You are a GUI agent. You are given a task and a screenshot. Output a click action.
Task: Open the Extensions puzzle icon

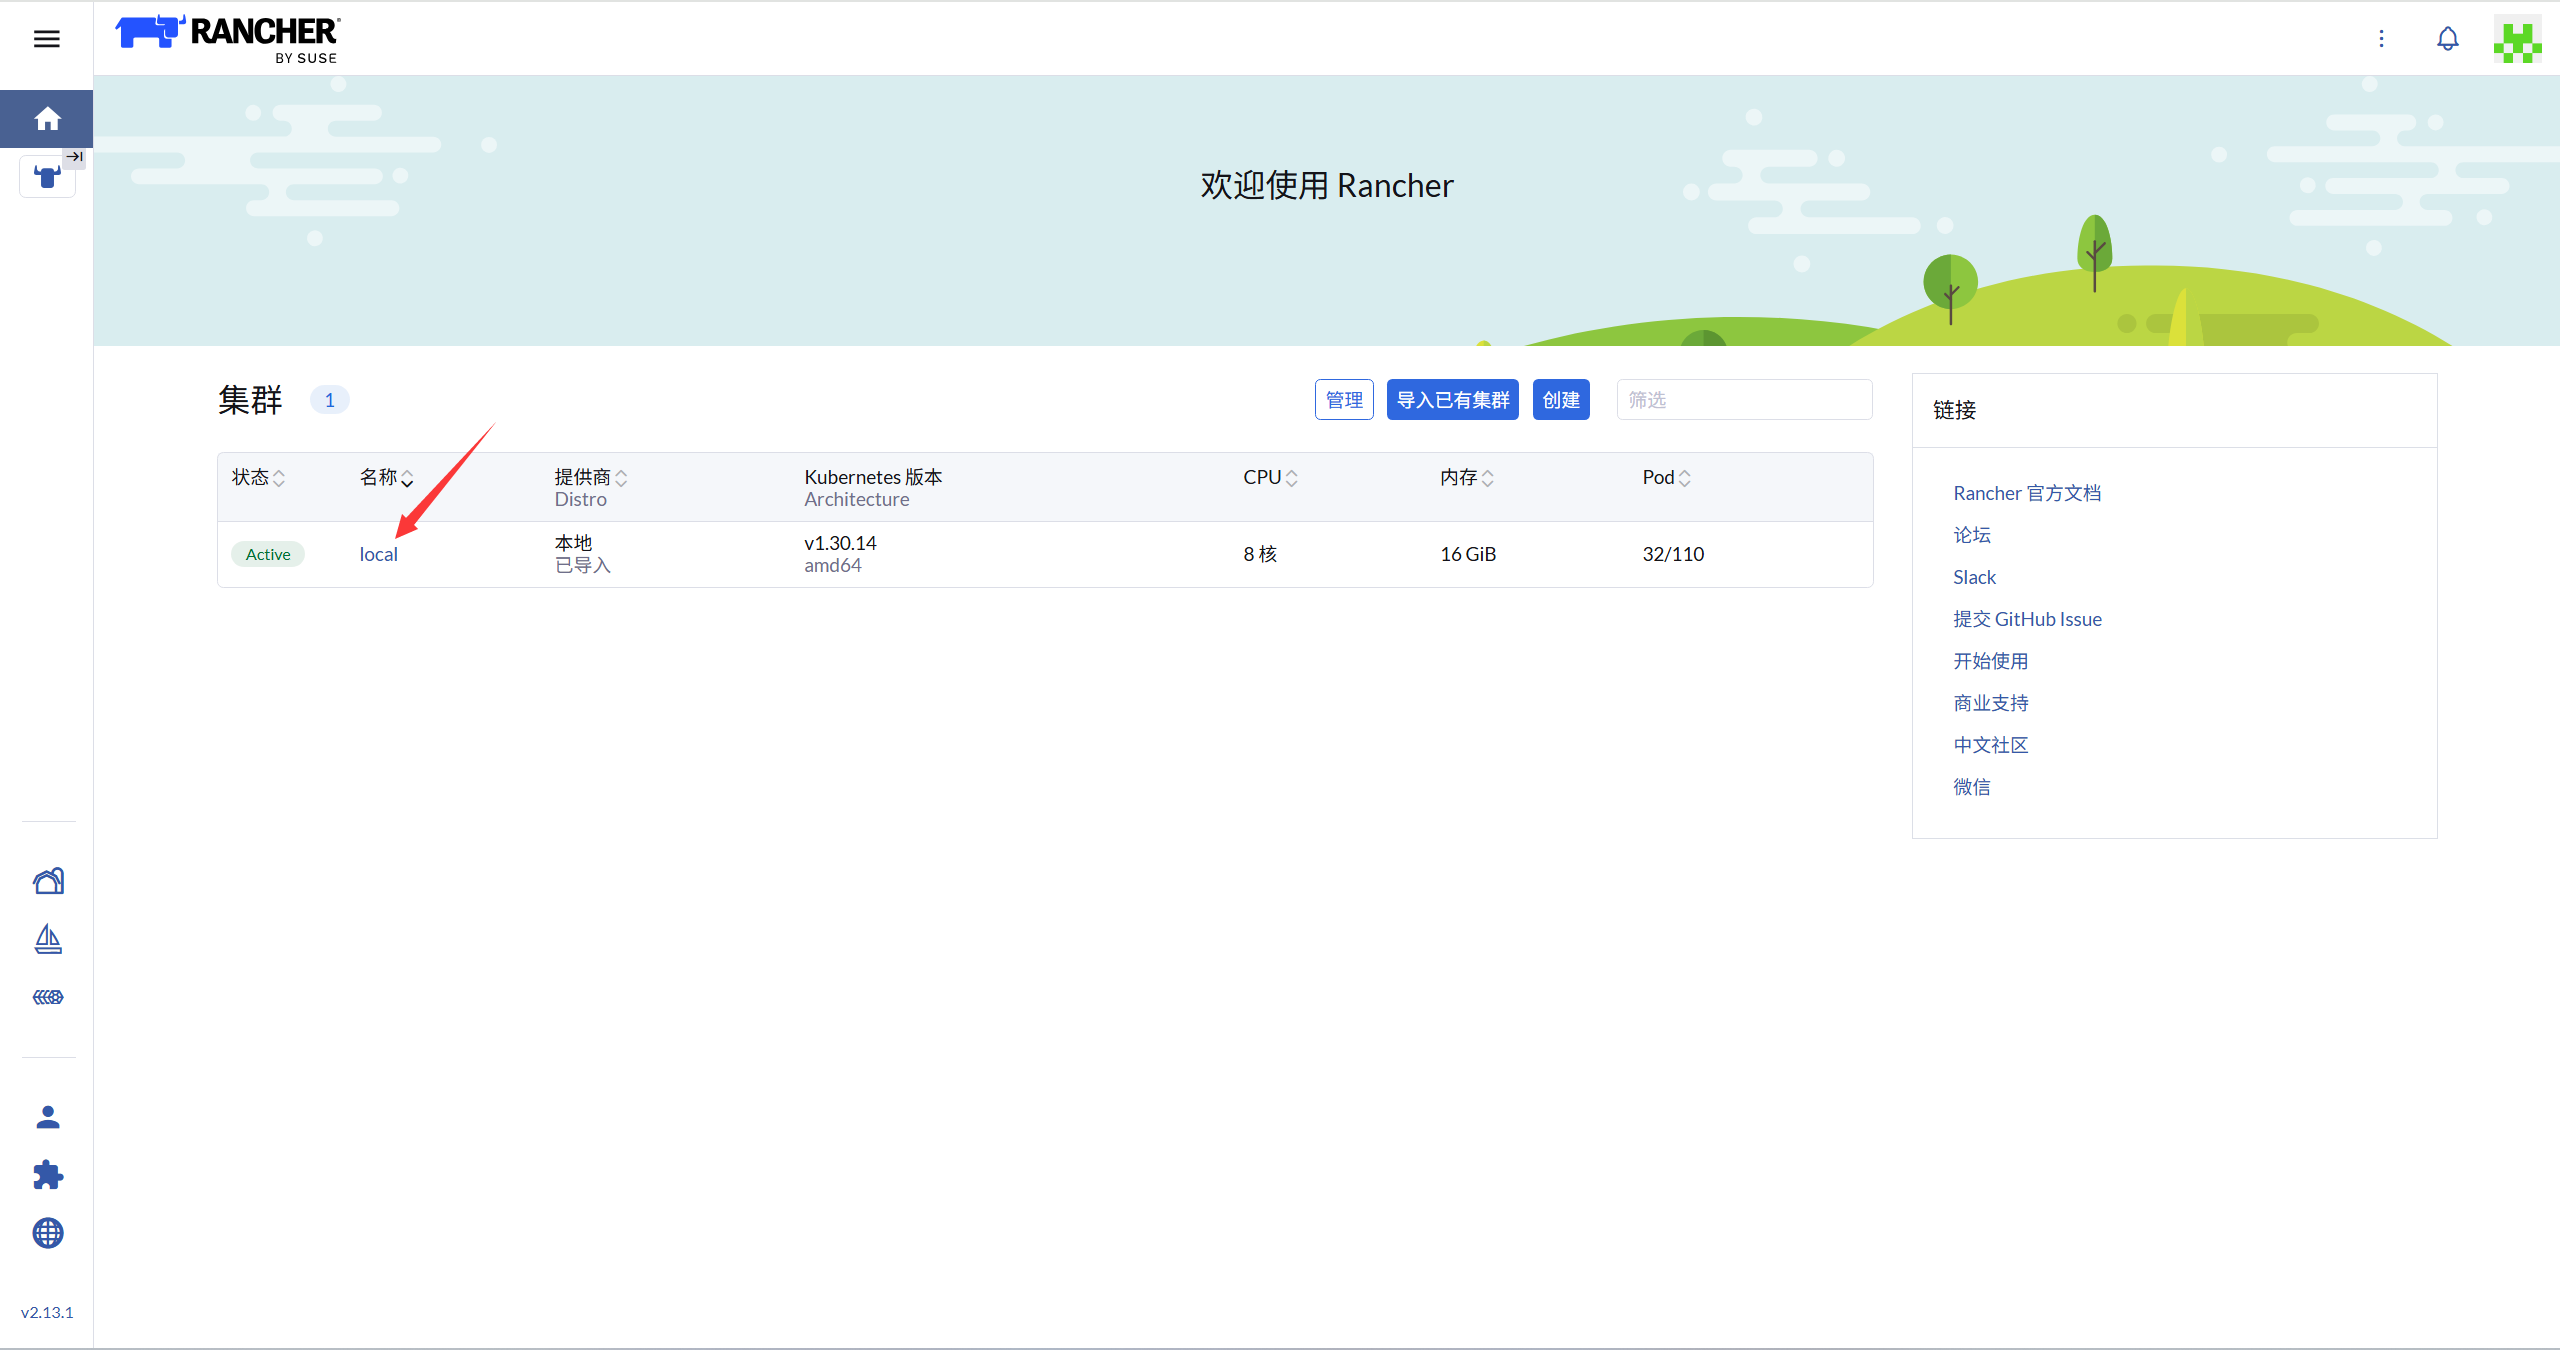click(x=48, y=1175)
